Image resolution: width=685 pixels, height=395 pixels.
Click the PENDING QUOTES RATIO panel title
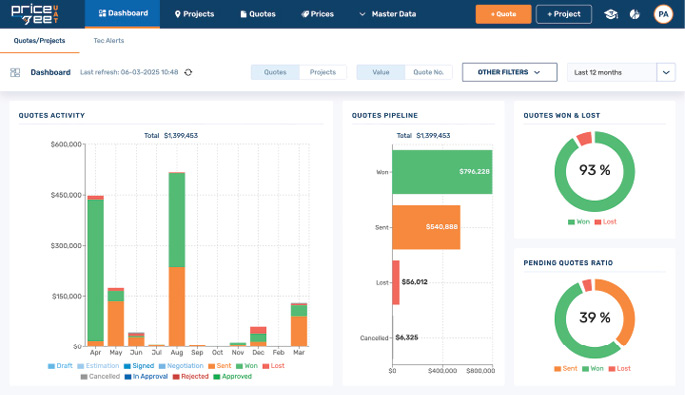[568, 263]
